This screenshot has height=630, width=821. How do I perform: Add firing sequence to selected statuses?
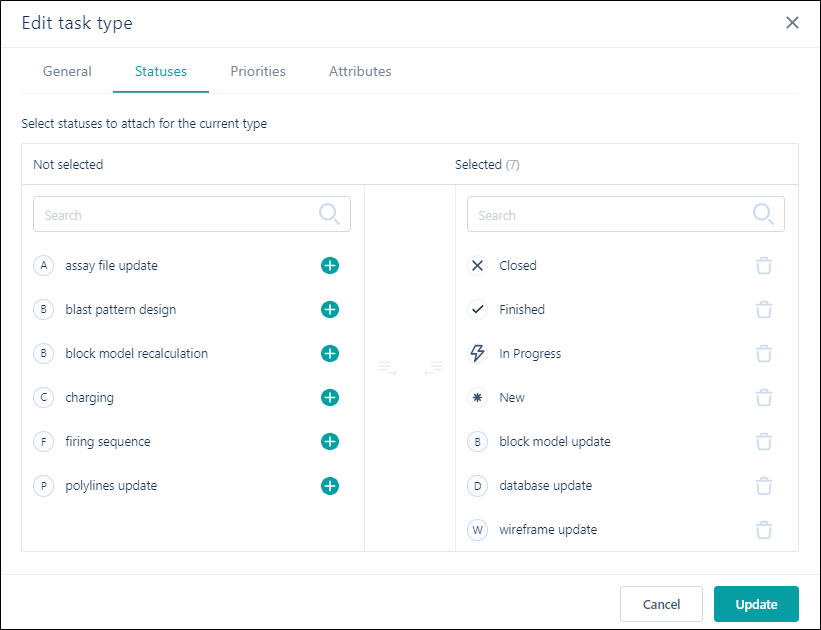click(x=330, y=441)
